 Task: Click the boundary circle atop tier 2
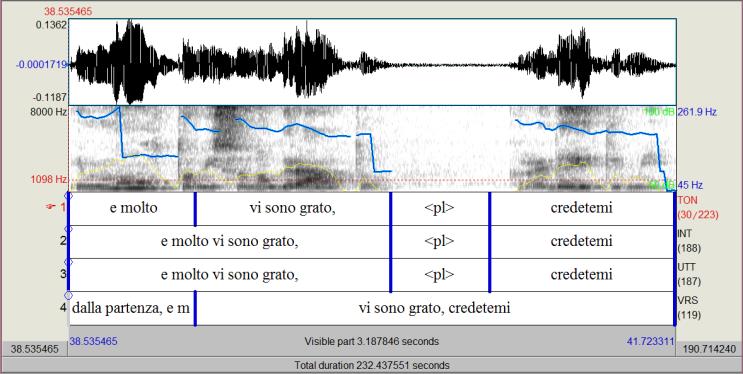pos(68,229)
